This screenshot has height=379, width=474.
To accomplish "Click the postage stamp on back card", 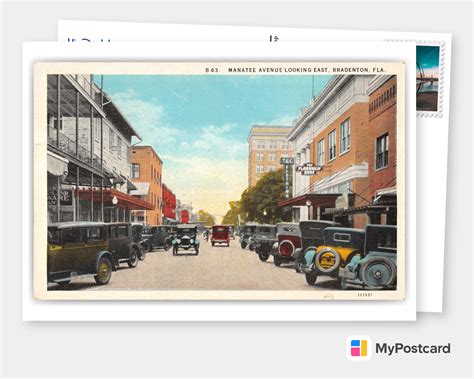I will (430, 79).
